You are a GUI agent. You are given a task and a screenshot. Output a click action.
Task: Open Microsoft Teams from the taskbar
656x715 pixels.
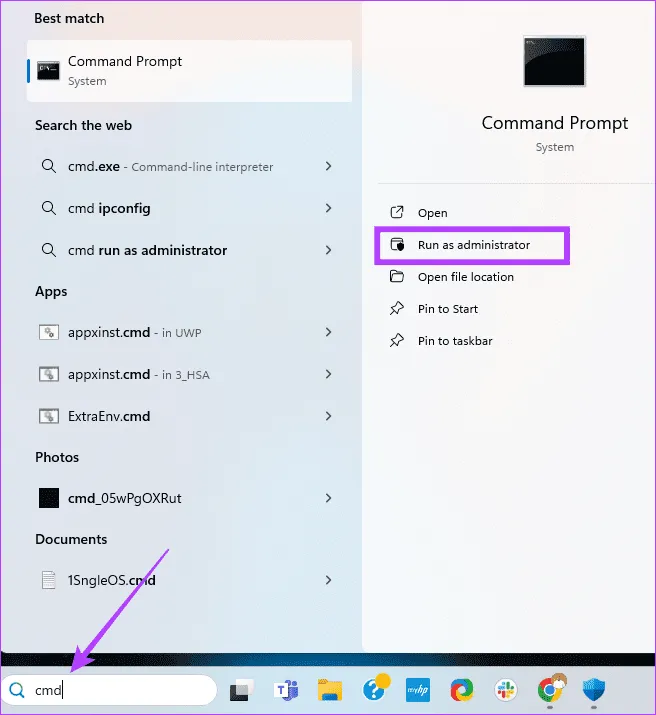coord(286,690)
